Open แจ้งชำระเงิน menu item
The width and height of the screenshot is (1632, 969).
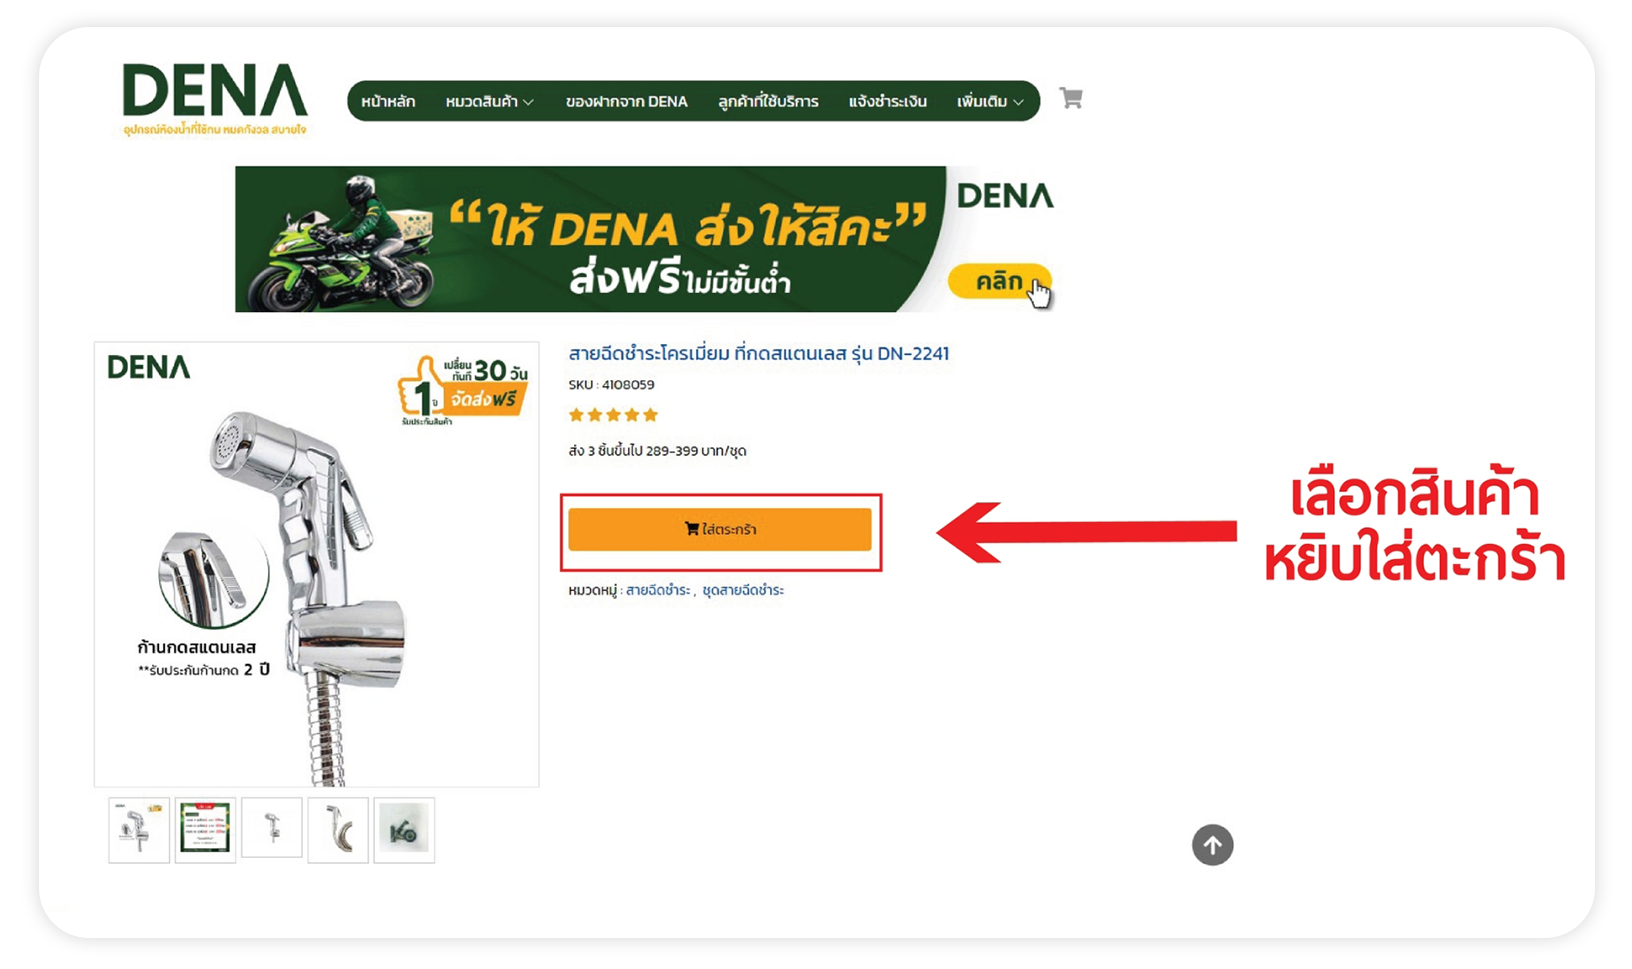887,101
